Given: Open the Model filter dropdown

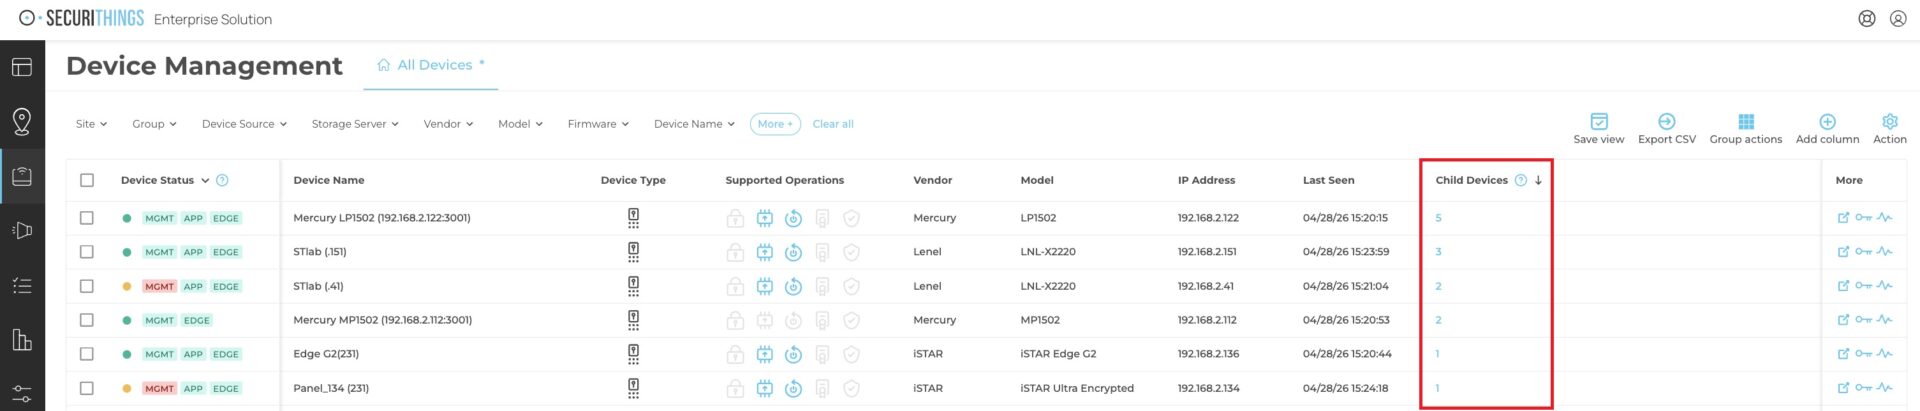Looking at the screenshot, I should [520, 124].
